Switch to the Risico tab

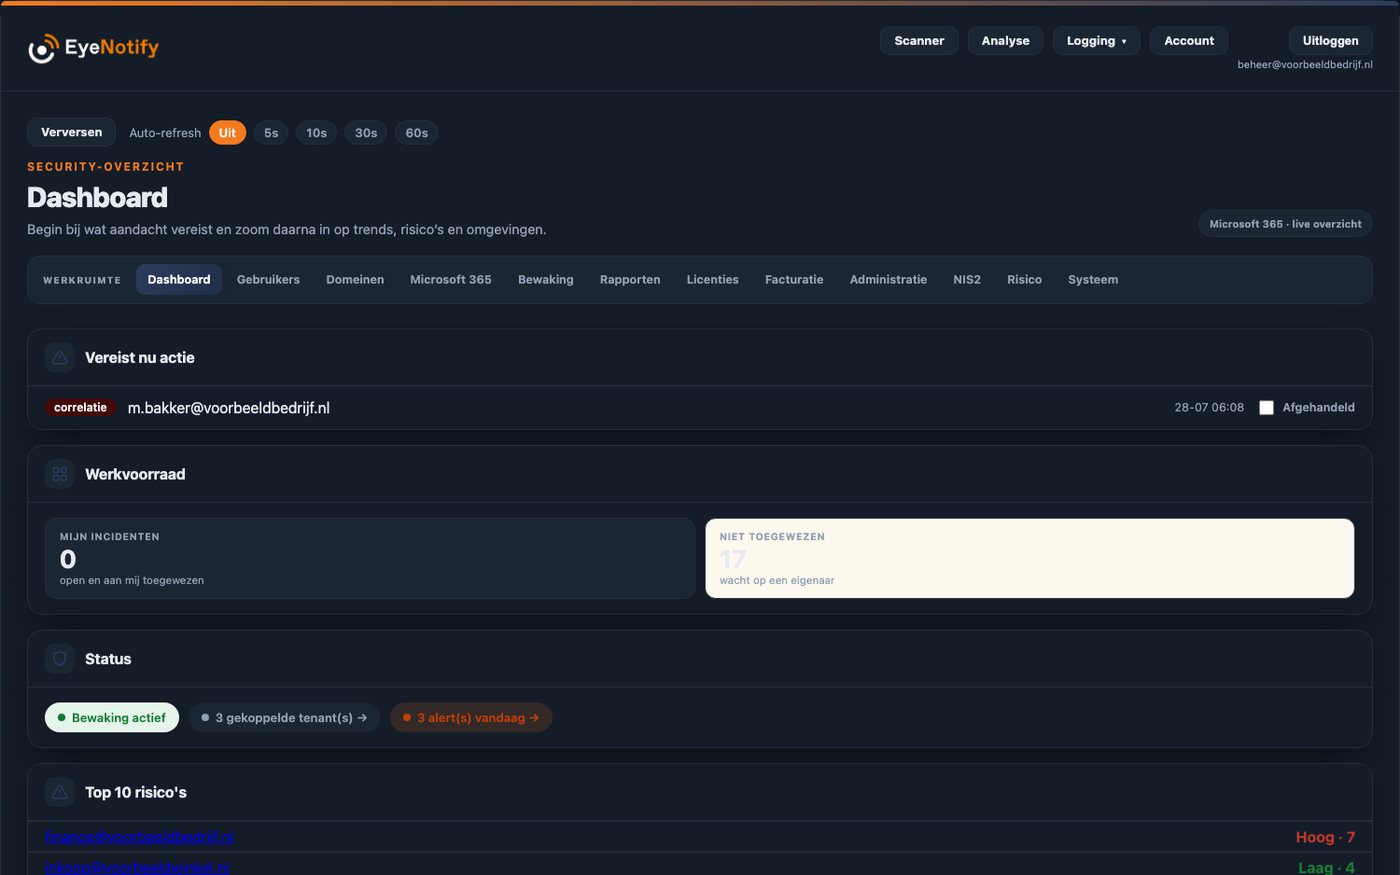(1024, 280)
